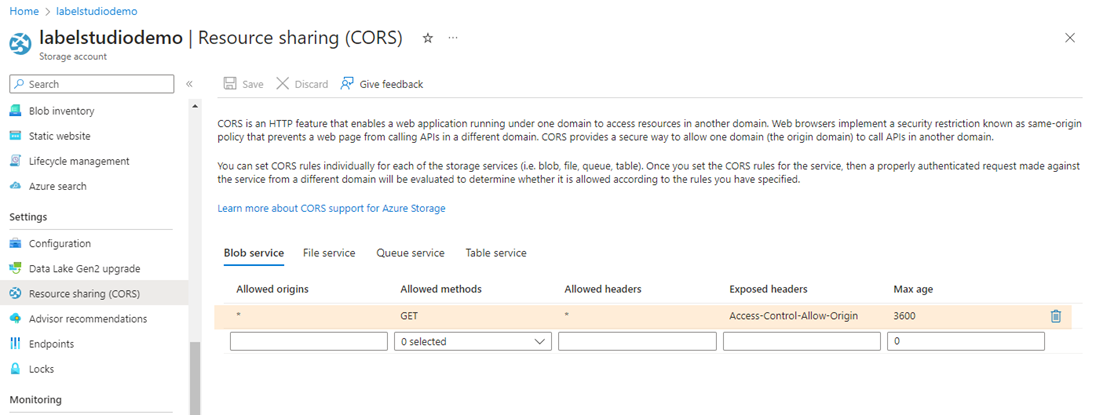Collapse the sidebar with double chevron
The image size is (1096, 415).
click(189, 84)
